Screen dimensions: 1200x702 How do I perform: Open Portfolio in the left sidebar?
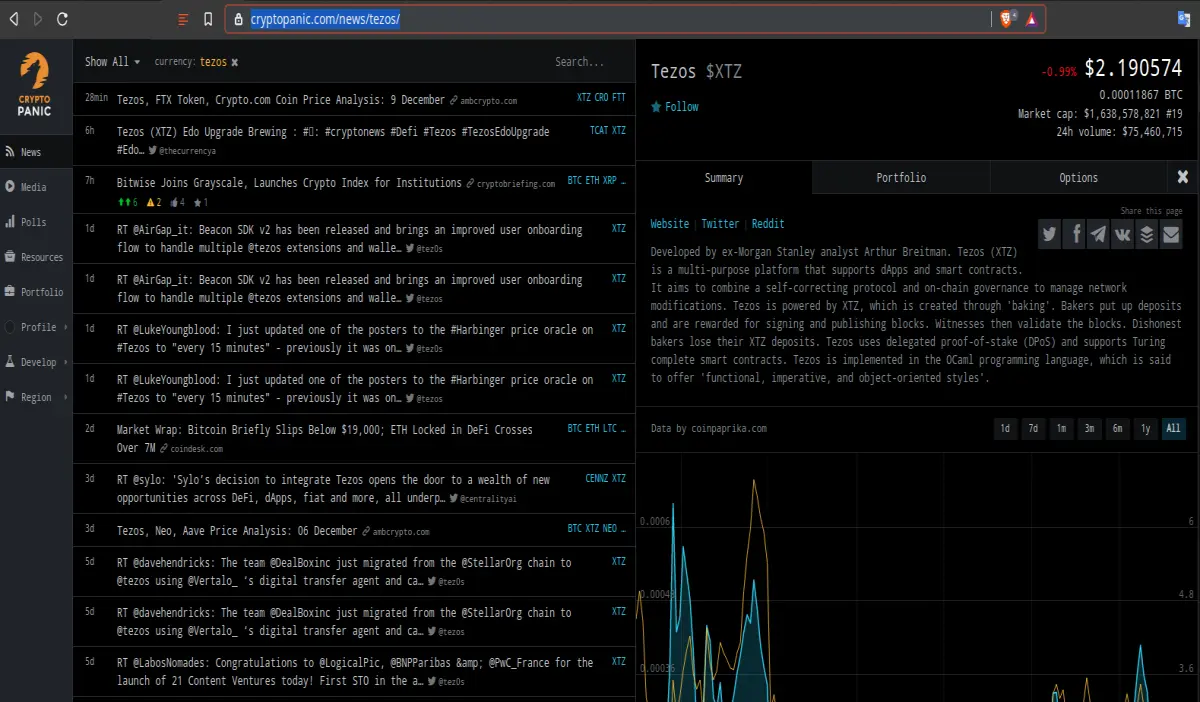36,292
